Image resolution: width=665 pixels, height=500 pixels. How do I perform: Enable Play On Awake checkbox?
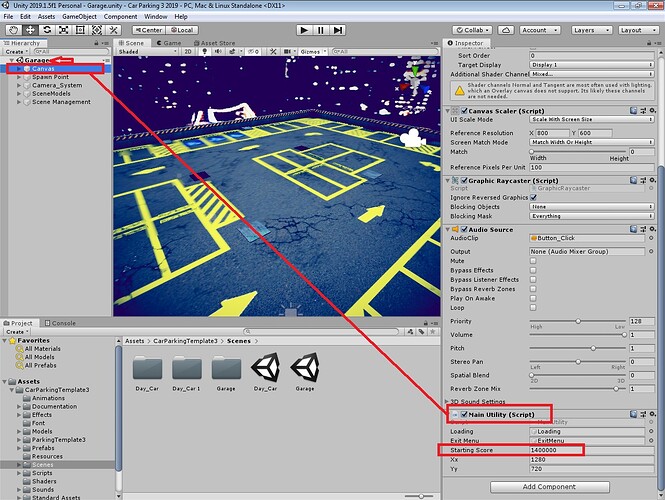tap(533, 298)
